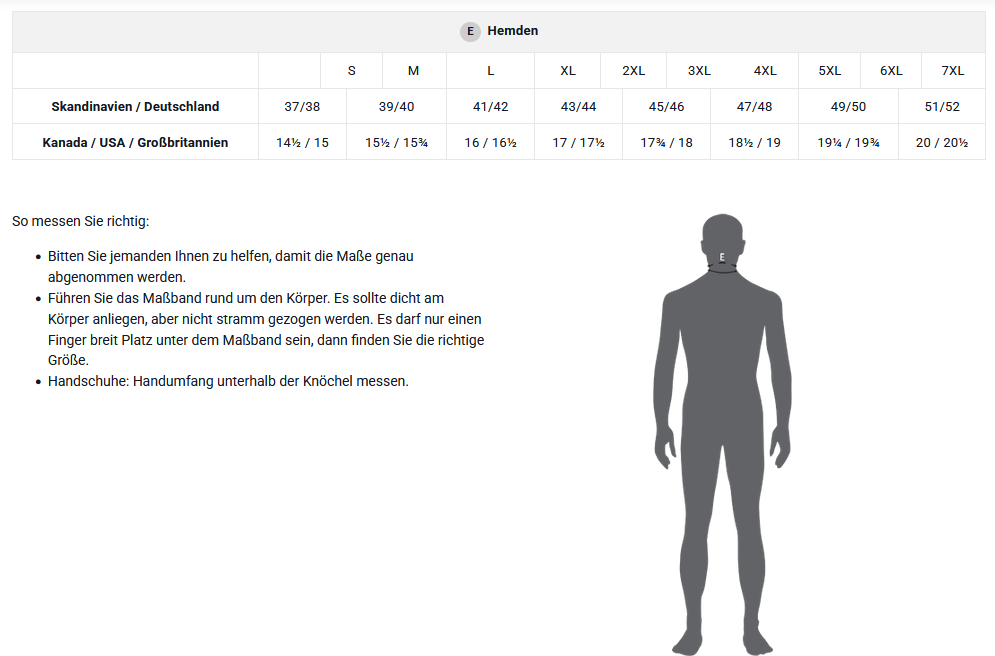
Task: Click the 16 / 16½ inch size cell
Action: 490,143
